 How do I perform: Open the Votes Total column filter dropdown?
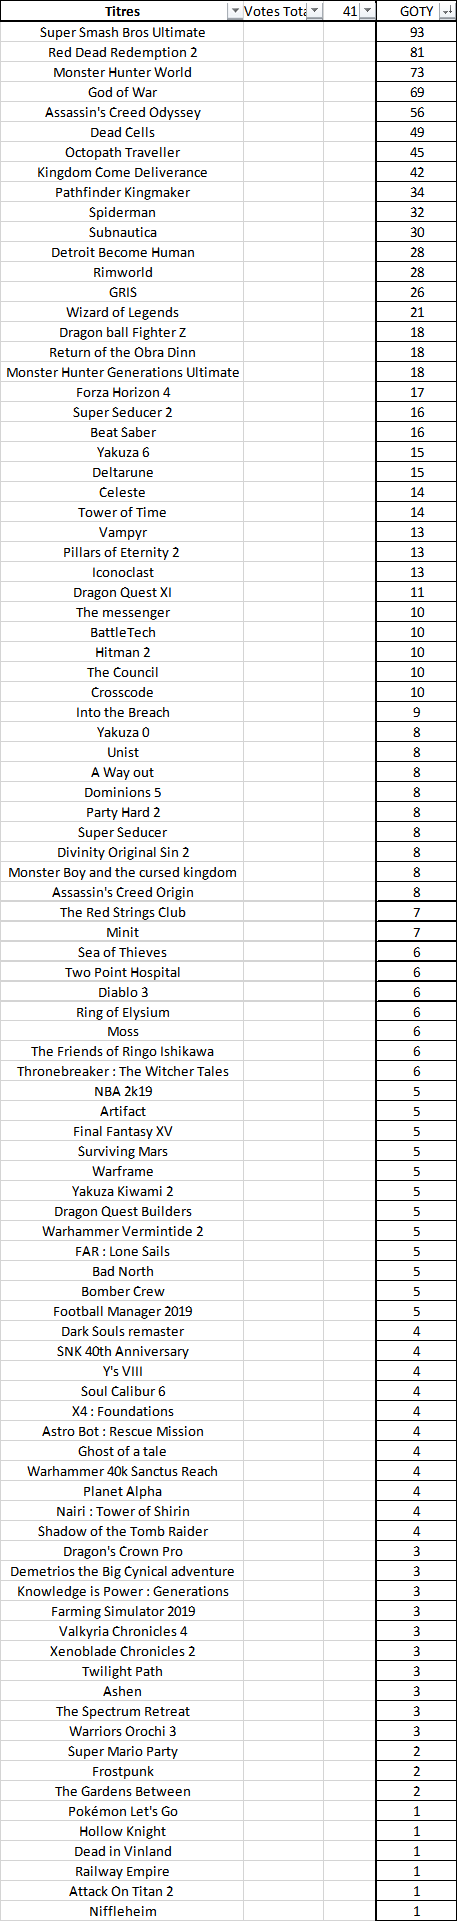coord(314,11)
